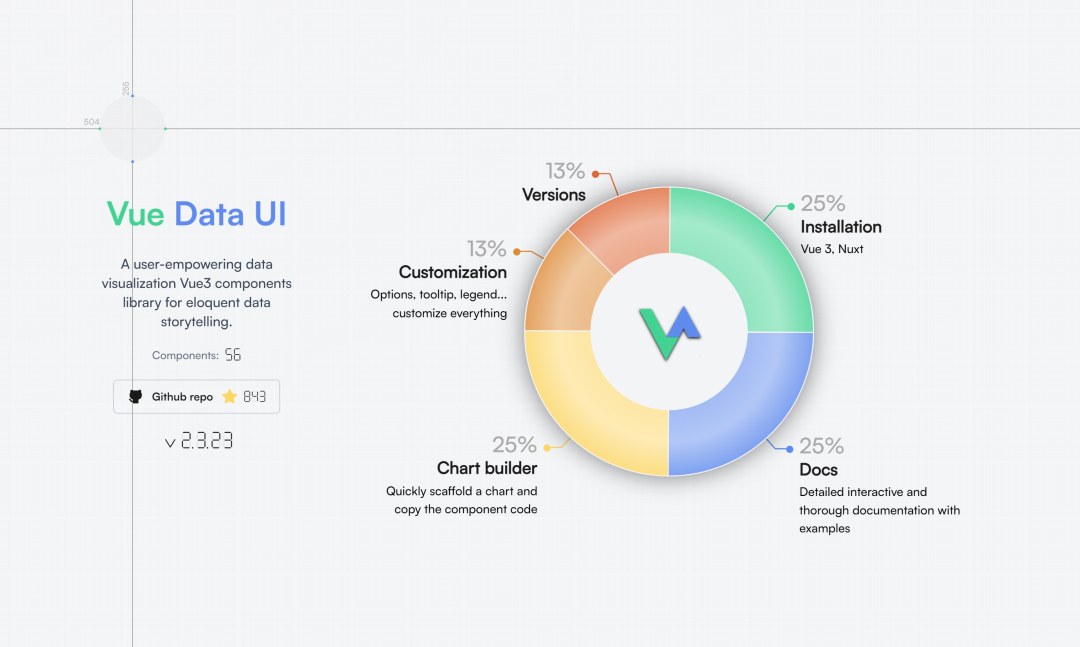Screen dimensions: 1080x647
Task: Click the gold star icon
Action: [x=230, y=397]
